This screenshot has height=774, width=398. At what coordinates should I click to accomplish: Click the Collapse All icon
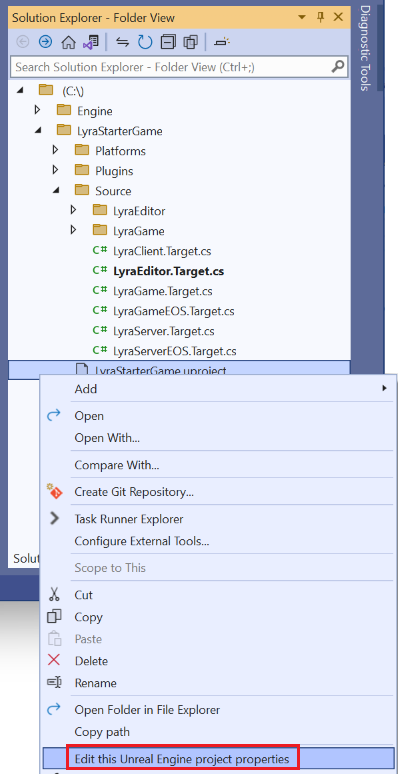[x=168, y=42]
